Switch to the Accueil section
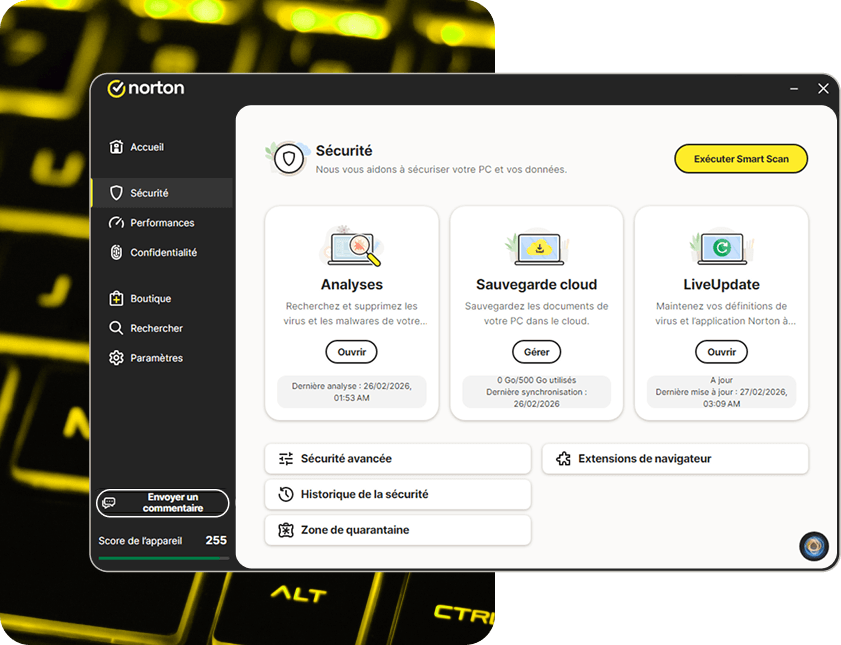 click(x=147, y=146)
